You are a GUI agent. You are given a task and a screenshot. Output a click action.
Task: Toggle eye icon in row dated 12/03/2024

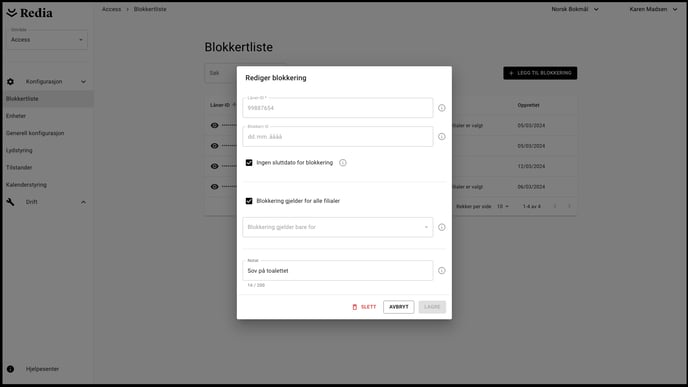pyautogui.click(x=215, y=166)
